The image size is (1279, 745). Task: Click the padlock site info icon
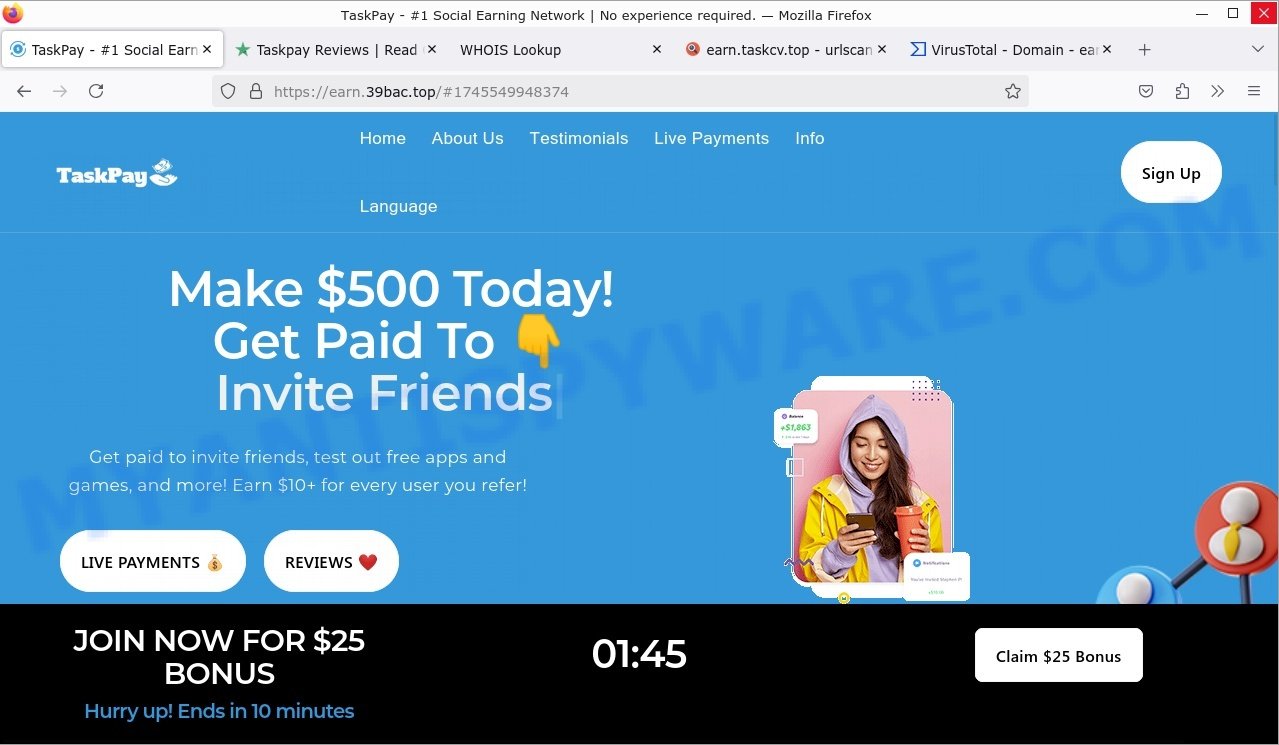point(255,91)
